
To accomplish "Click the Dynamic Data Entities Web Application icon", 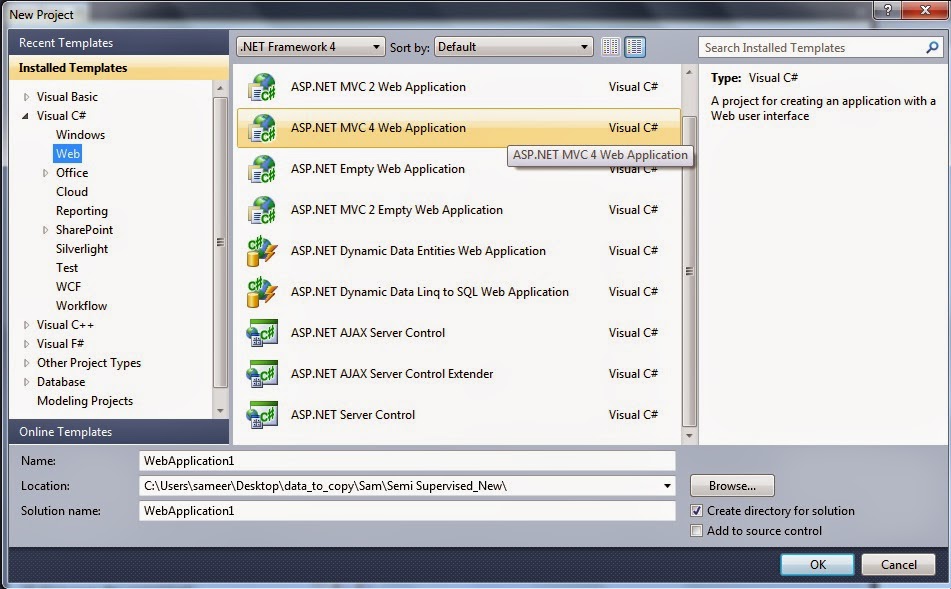I will (x=262, y=251).
